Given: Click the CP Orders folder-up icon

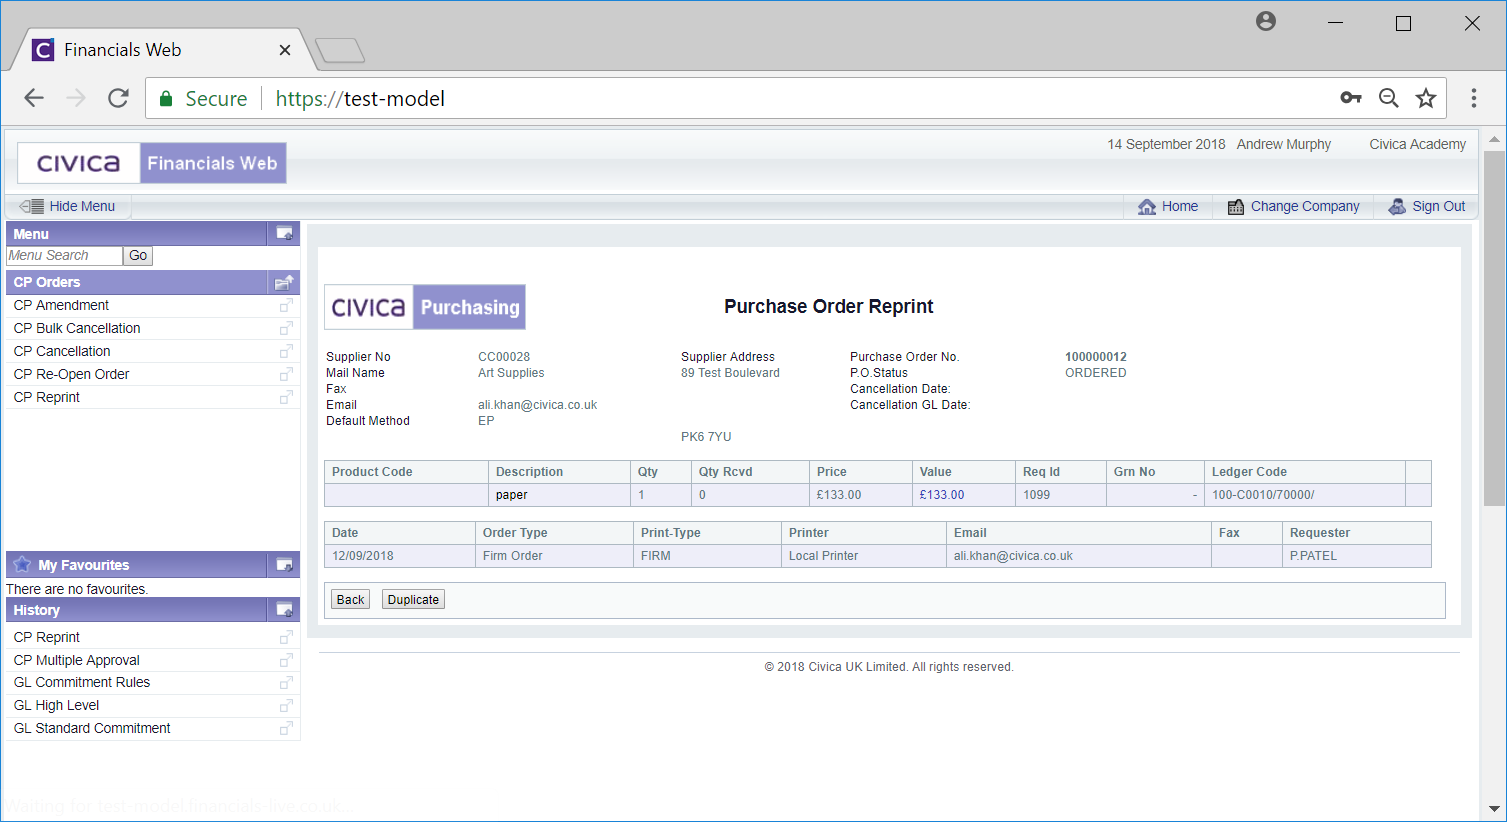Looking at the screenshot, I should point(285,282).
